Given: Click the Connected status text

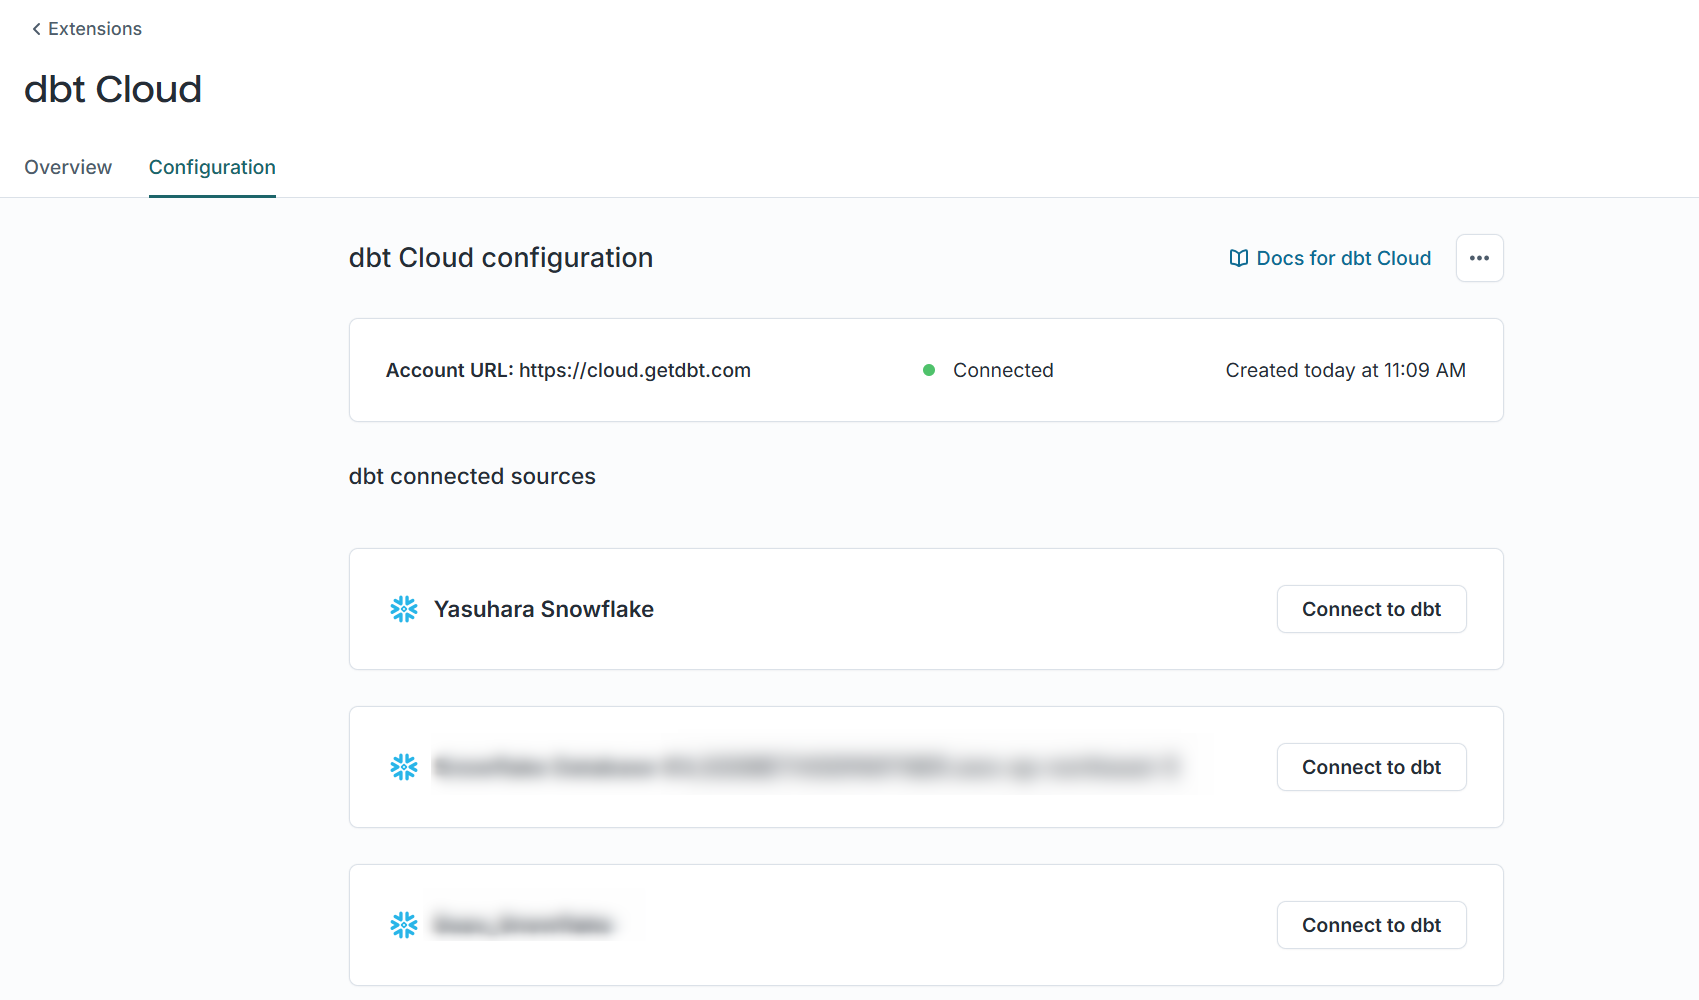Looking at the screenshot, I should pos(1003,370).
